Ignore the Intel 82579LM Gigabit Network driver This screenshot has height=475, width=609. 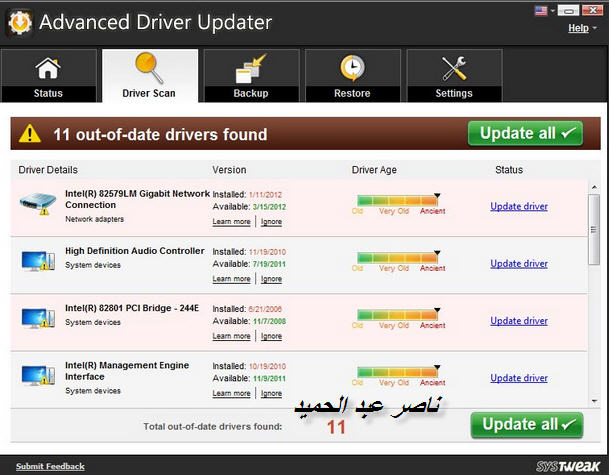(271, 221)
